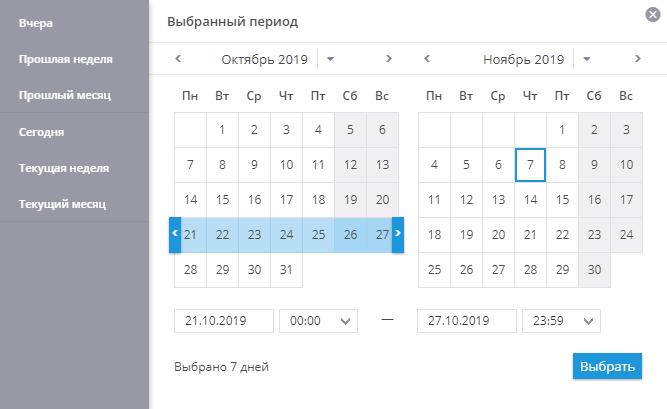Go to next month in October calendar

pos(389,59)
